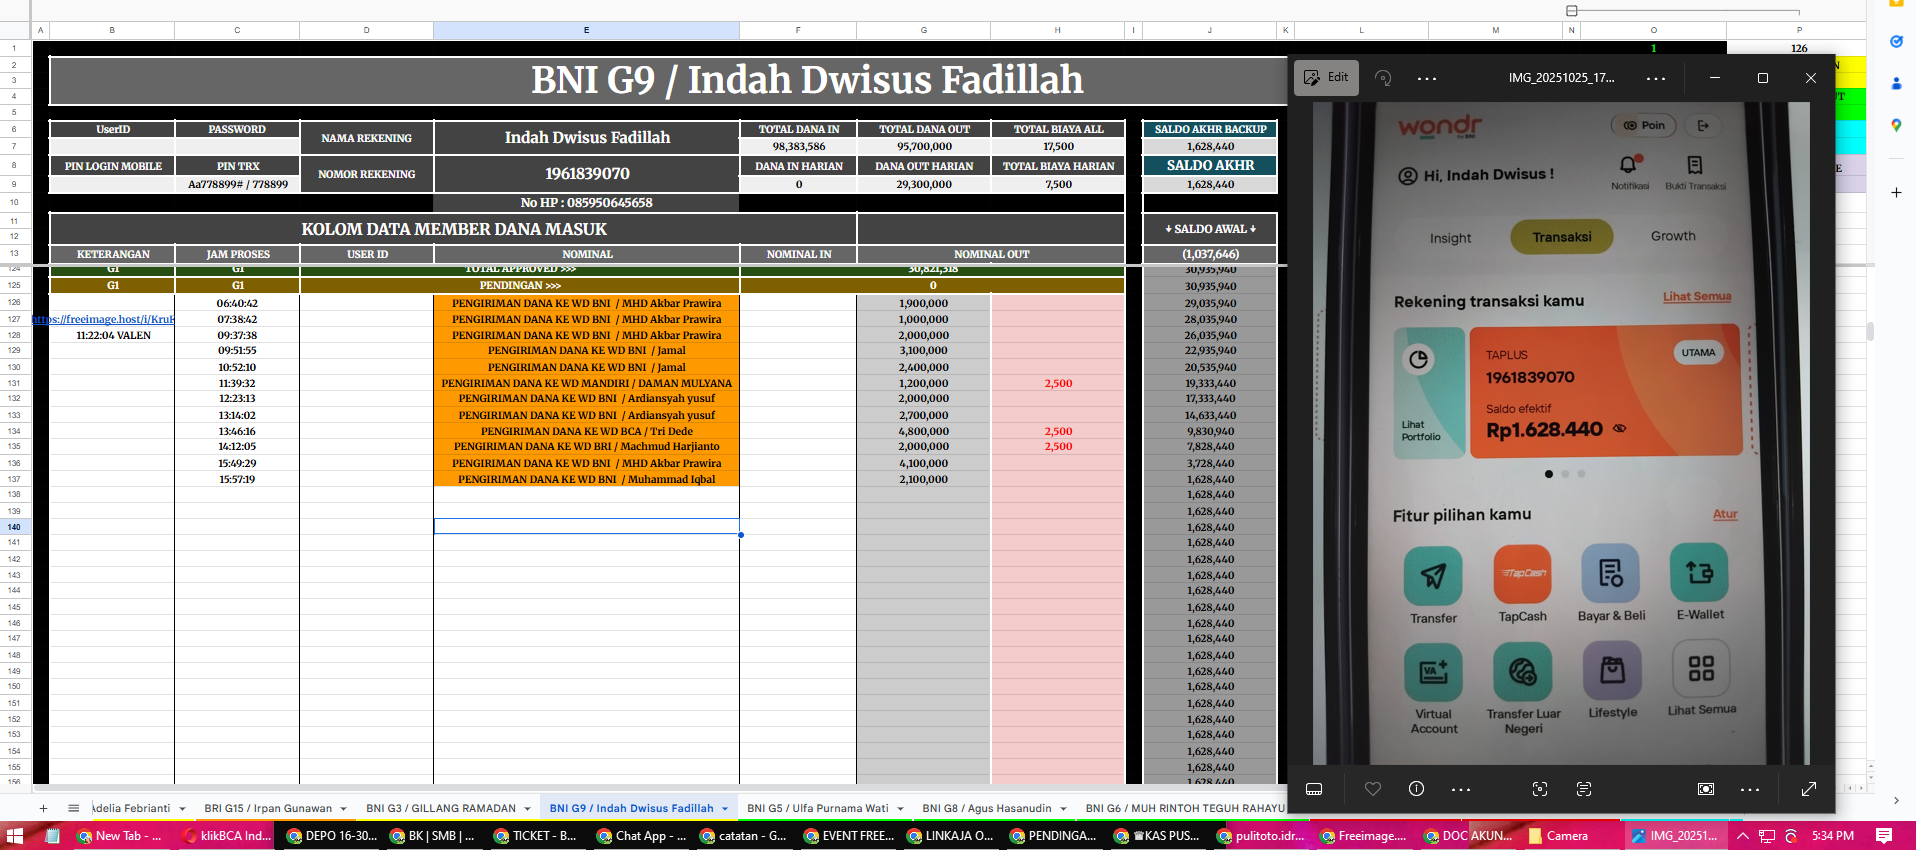Rotate the image in the photo viewer
Image resolution: width=1916 pixels, height=850 pixels.
click(1383, 78)
